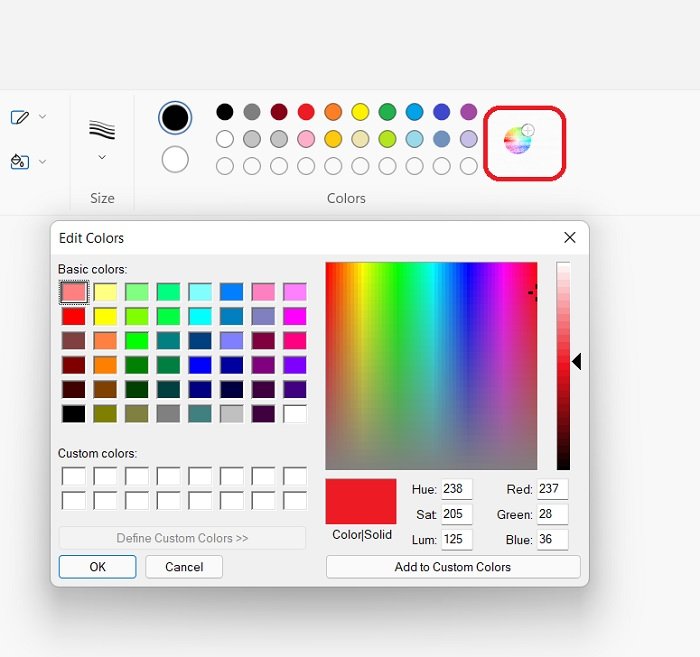
Task: Cancel the Edit Colors dialog
Action: click(184, 567)
